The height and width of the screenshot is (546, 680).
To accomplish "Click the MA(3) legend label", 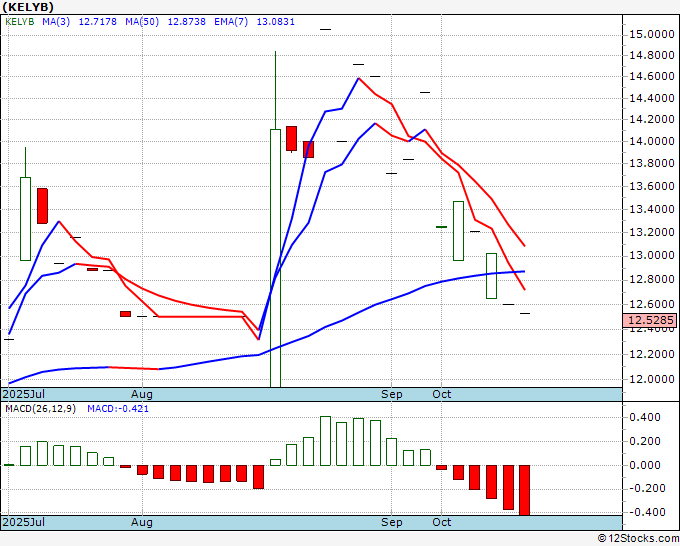I will click(56, 21).
